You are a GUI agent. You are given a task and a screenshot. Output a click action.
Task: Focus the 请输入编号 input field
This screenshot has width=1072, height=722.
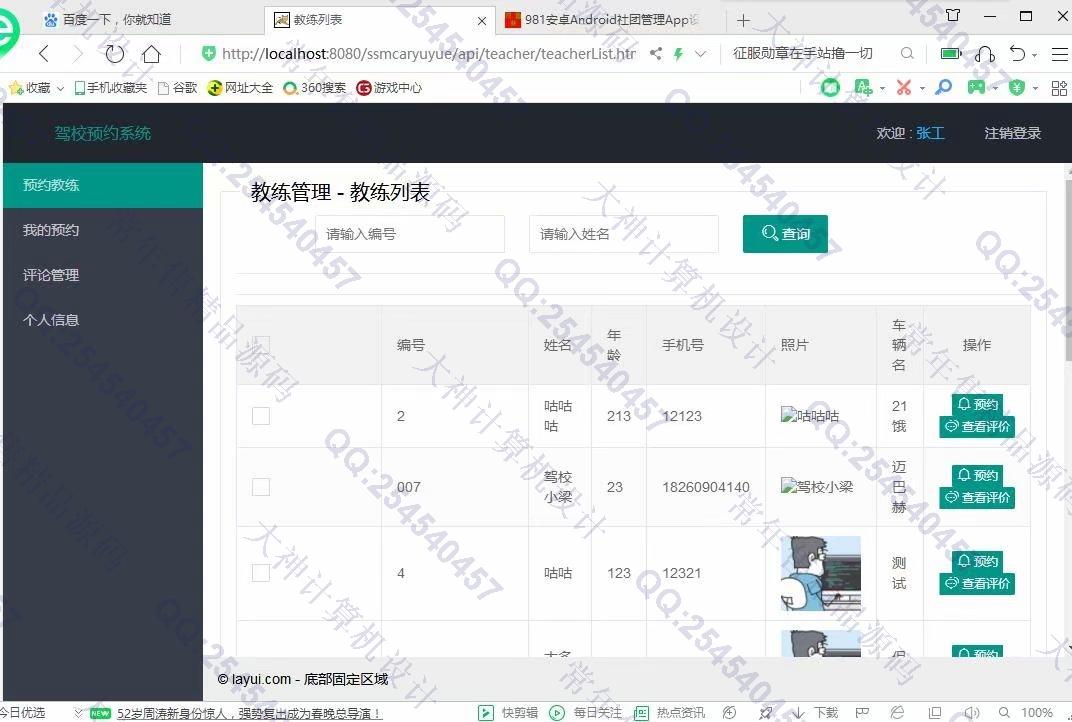[x=410, y=234]
